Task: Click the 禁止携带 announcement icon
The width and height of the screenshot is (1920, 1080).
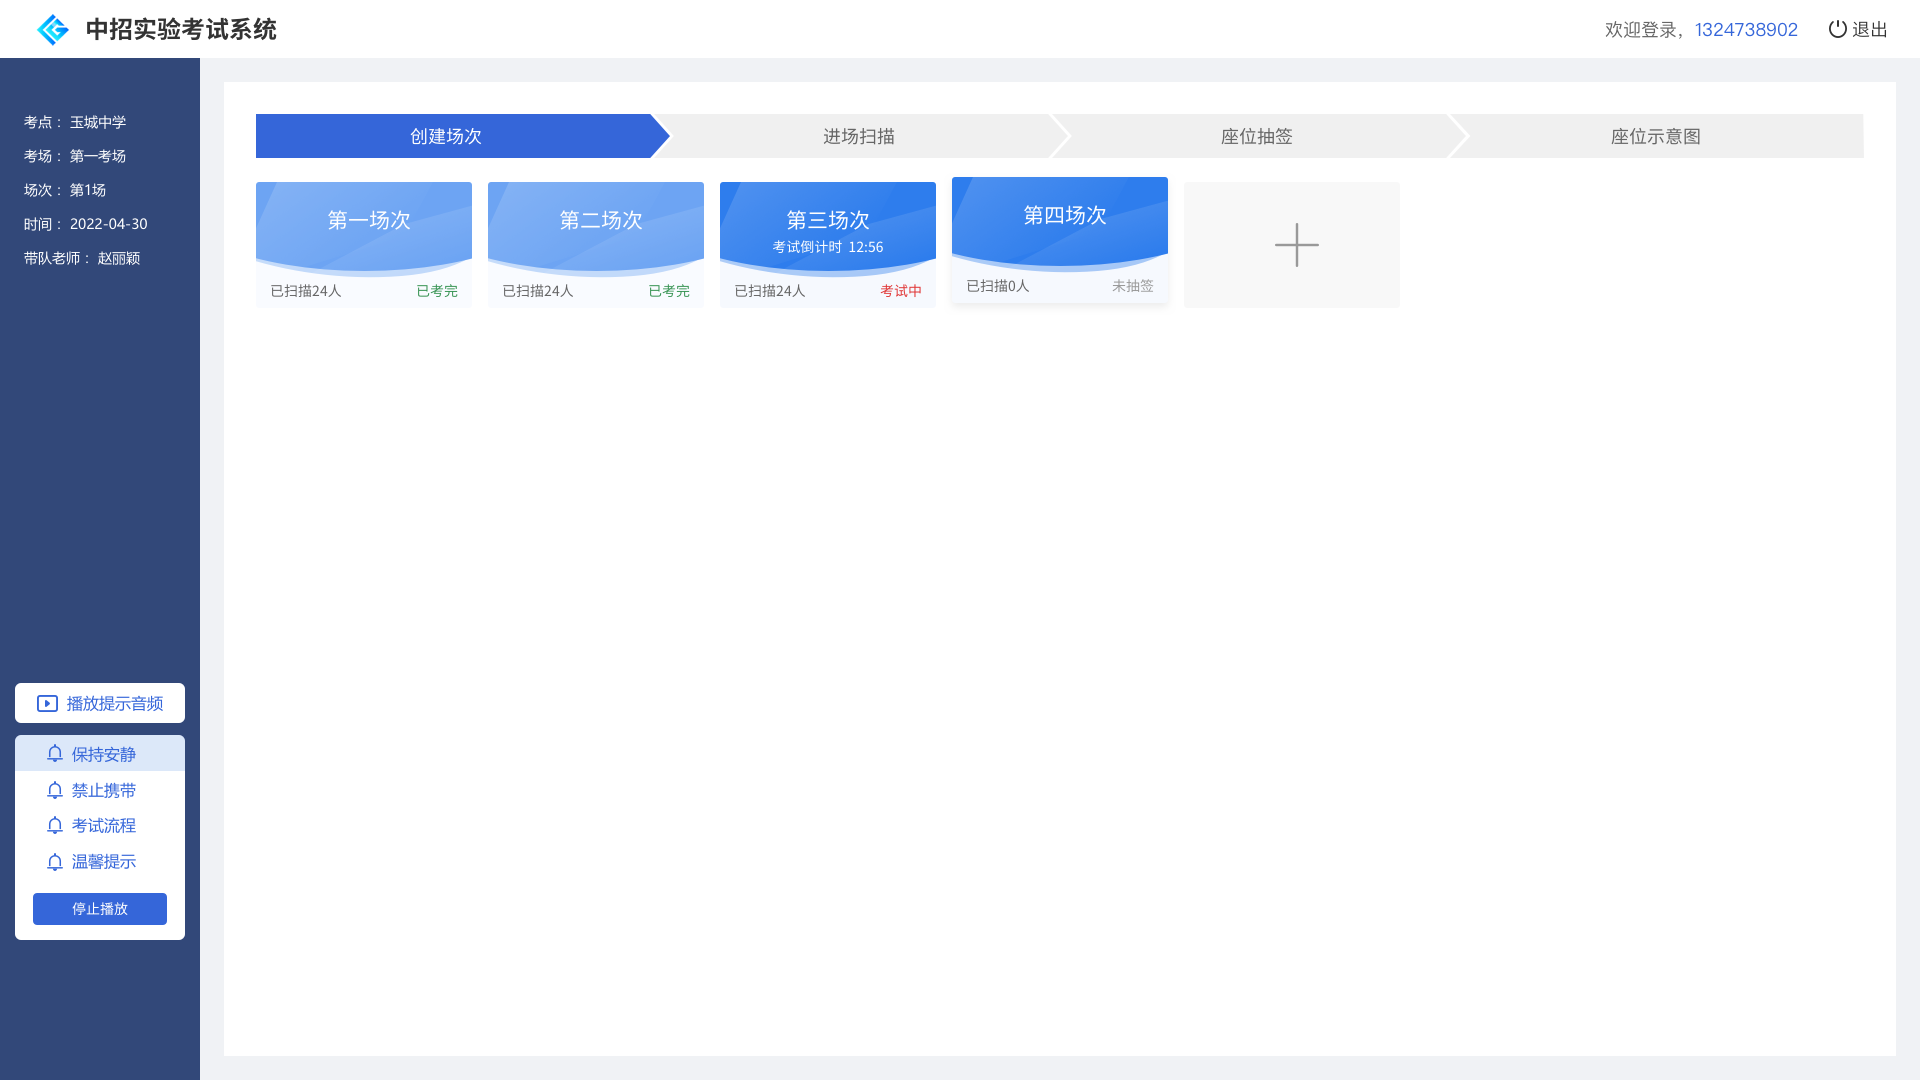Action: click(x=54, y=789)
